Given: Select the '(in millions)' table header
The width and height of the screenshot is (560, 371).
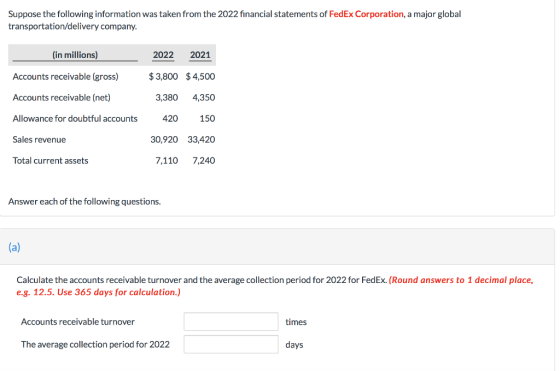Looking at the screenshot, I should coord(75,55).
